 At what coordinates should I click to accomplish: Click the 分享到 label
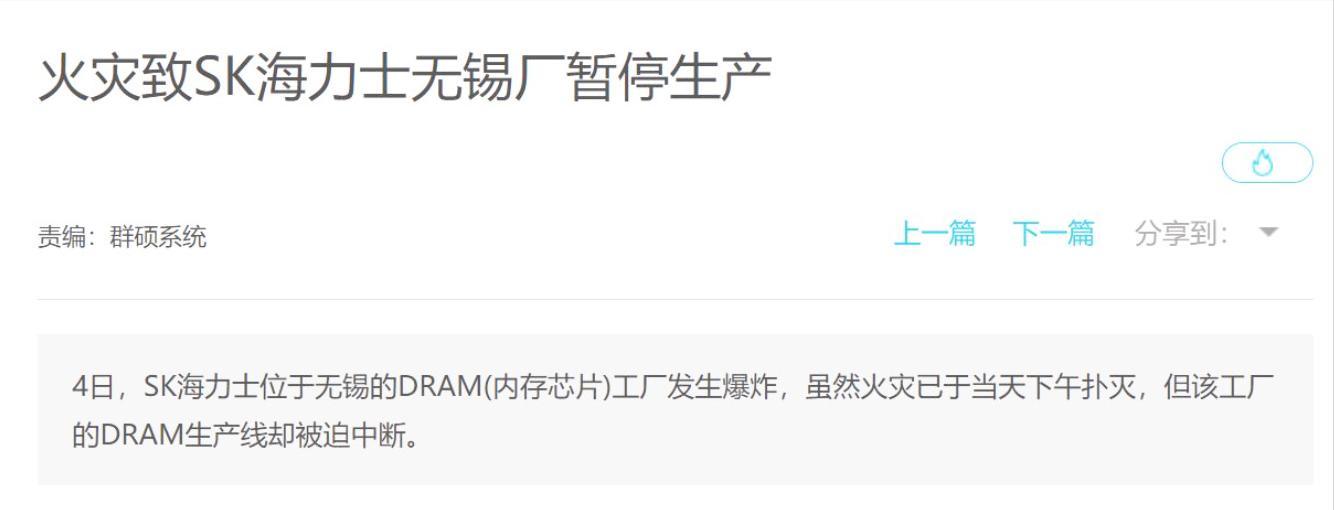click(1181, 234)
